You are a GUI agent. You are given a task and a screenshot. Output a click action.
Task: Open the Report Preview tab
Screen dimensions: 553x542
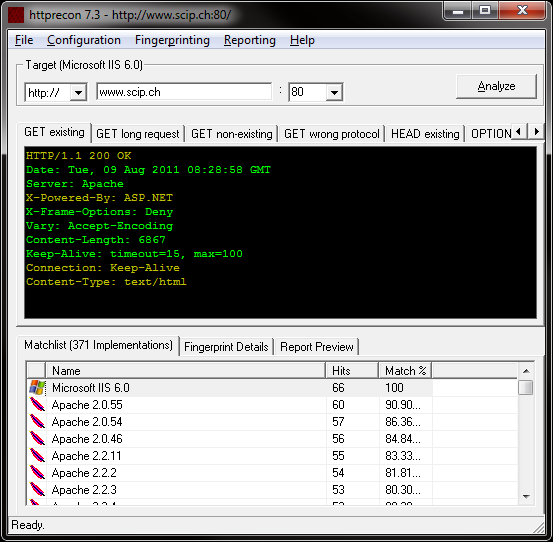317,347
